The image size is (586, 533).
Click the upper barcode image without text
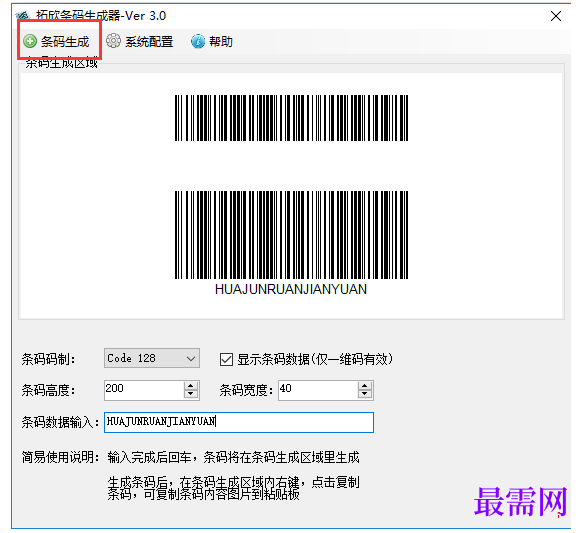[x=292, y=118]
